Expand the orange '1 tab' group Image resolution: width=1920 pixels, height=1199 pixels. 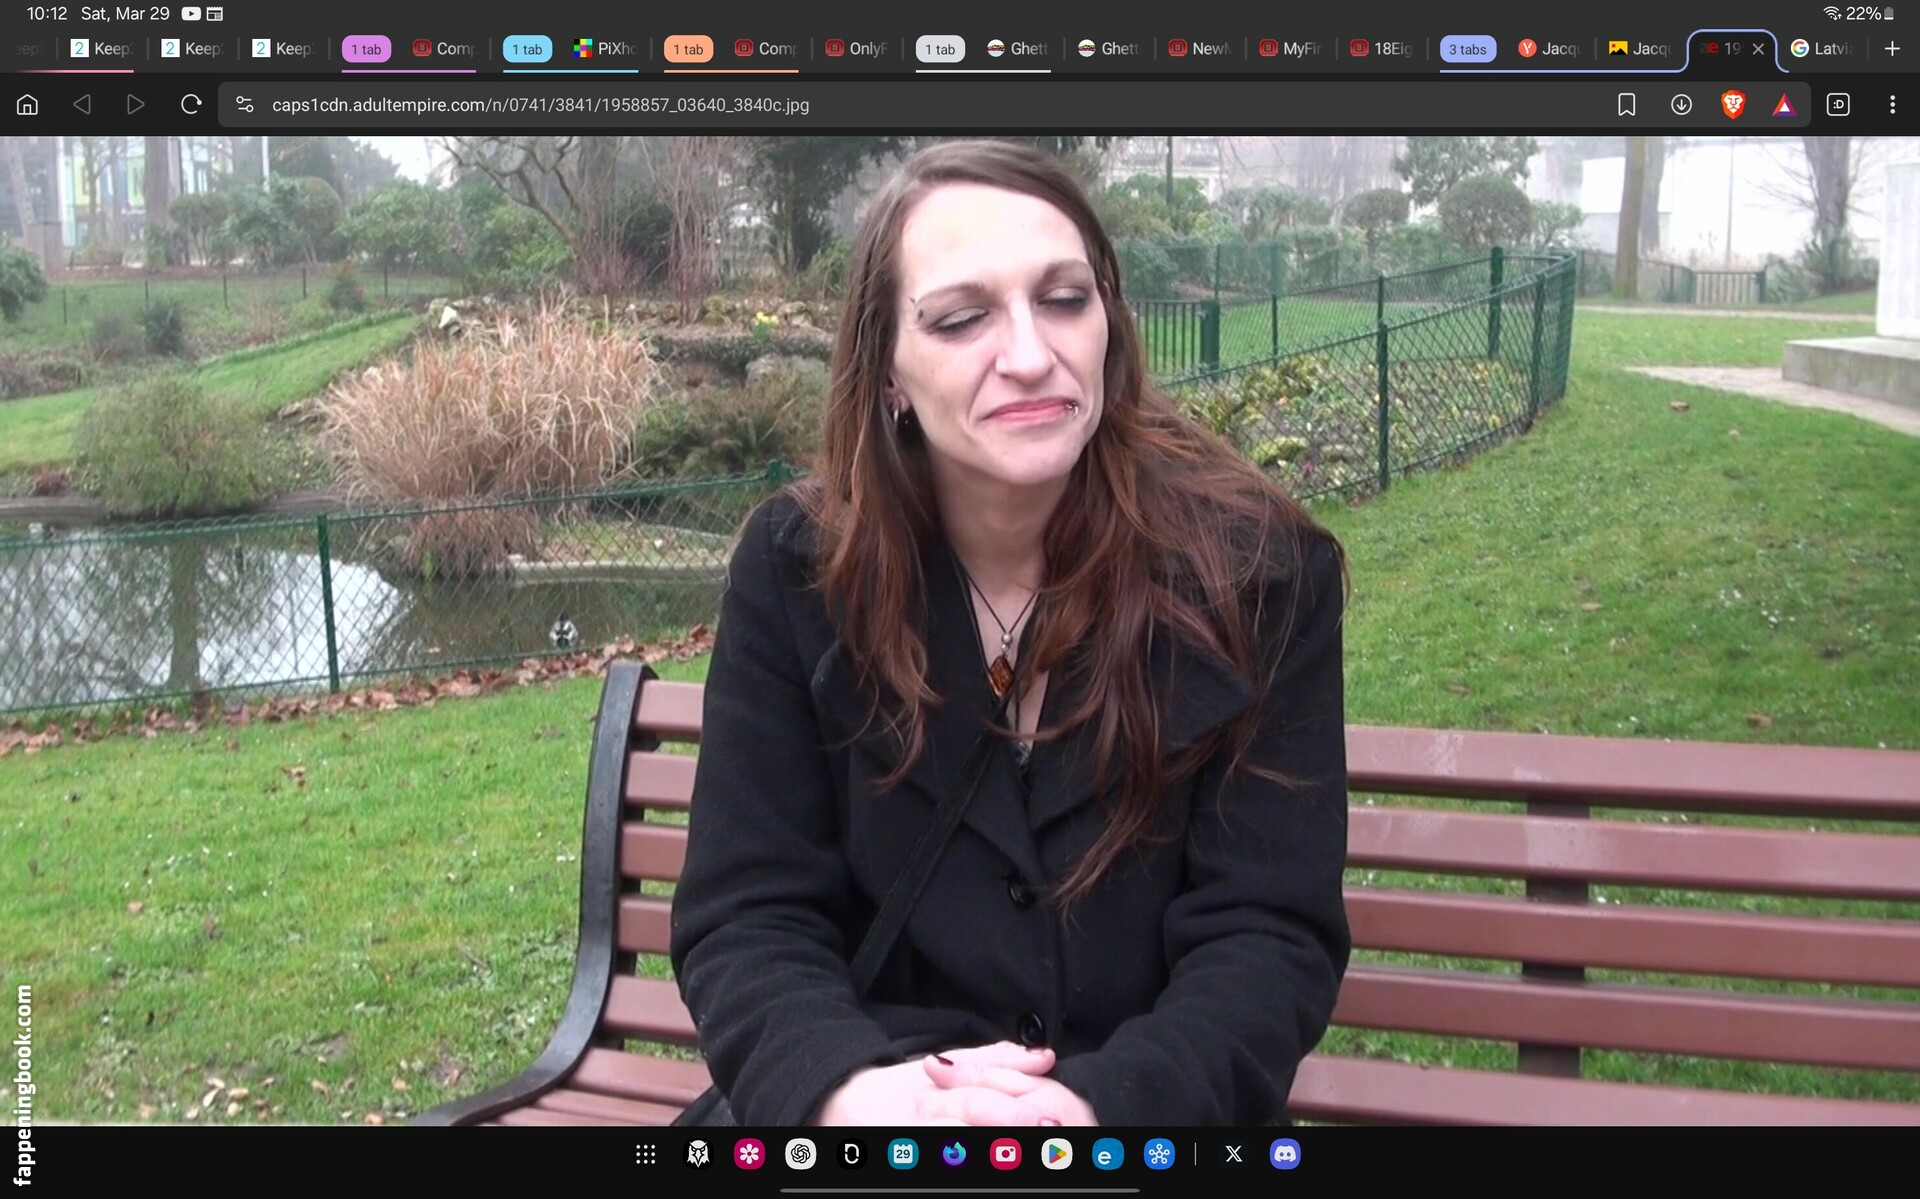tap(688, 49)
